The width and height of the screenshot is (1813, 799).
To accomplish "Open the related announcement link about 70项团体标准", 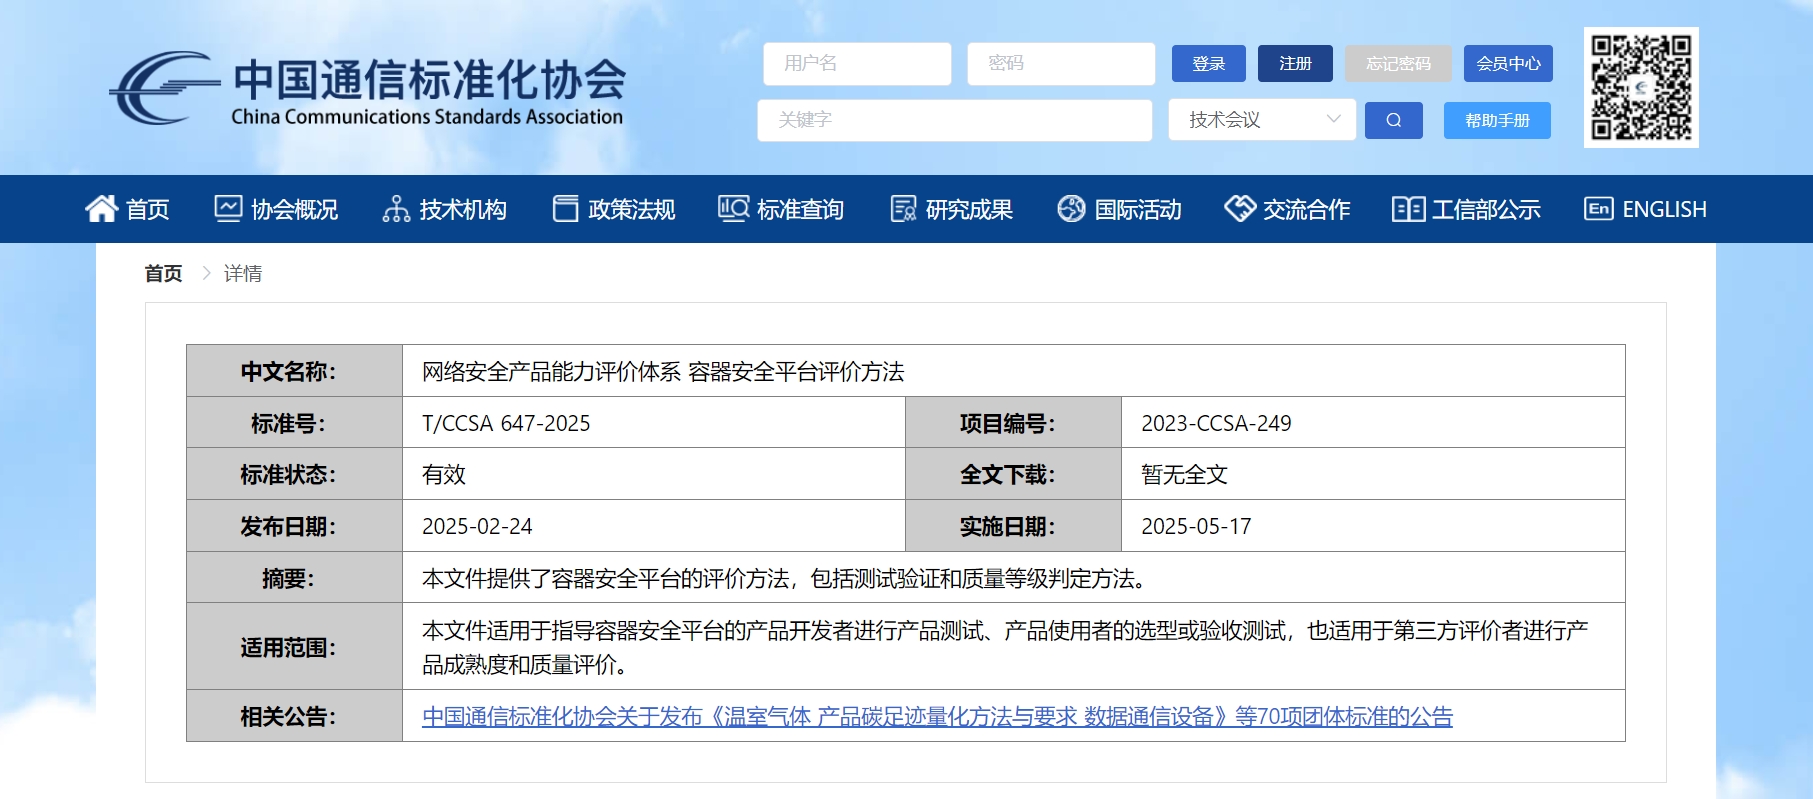I will pyautogui.click(x=937, y=716).
